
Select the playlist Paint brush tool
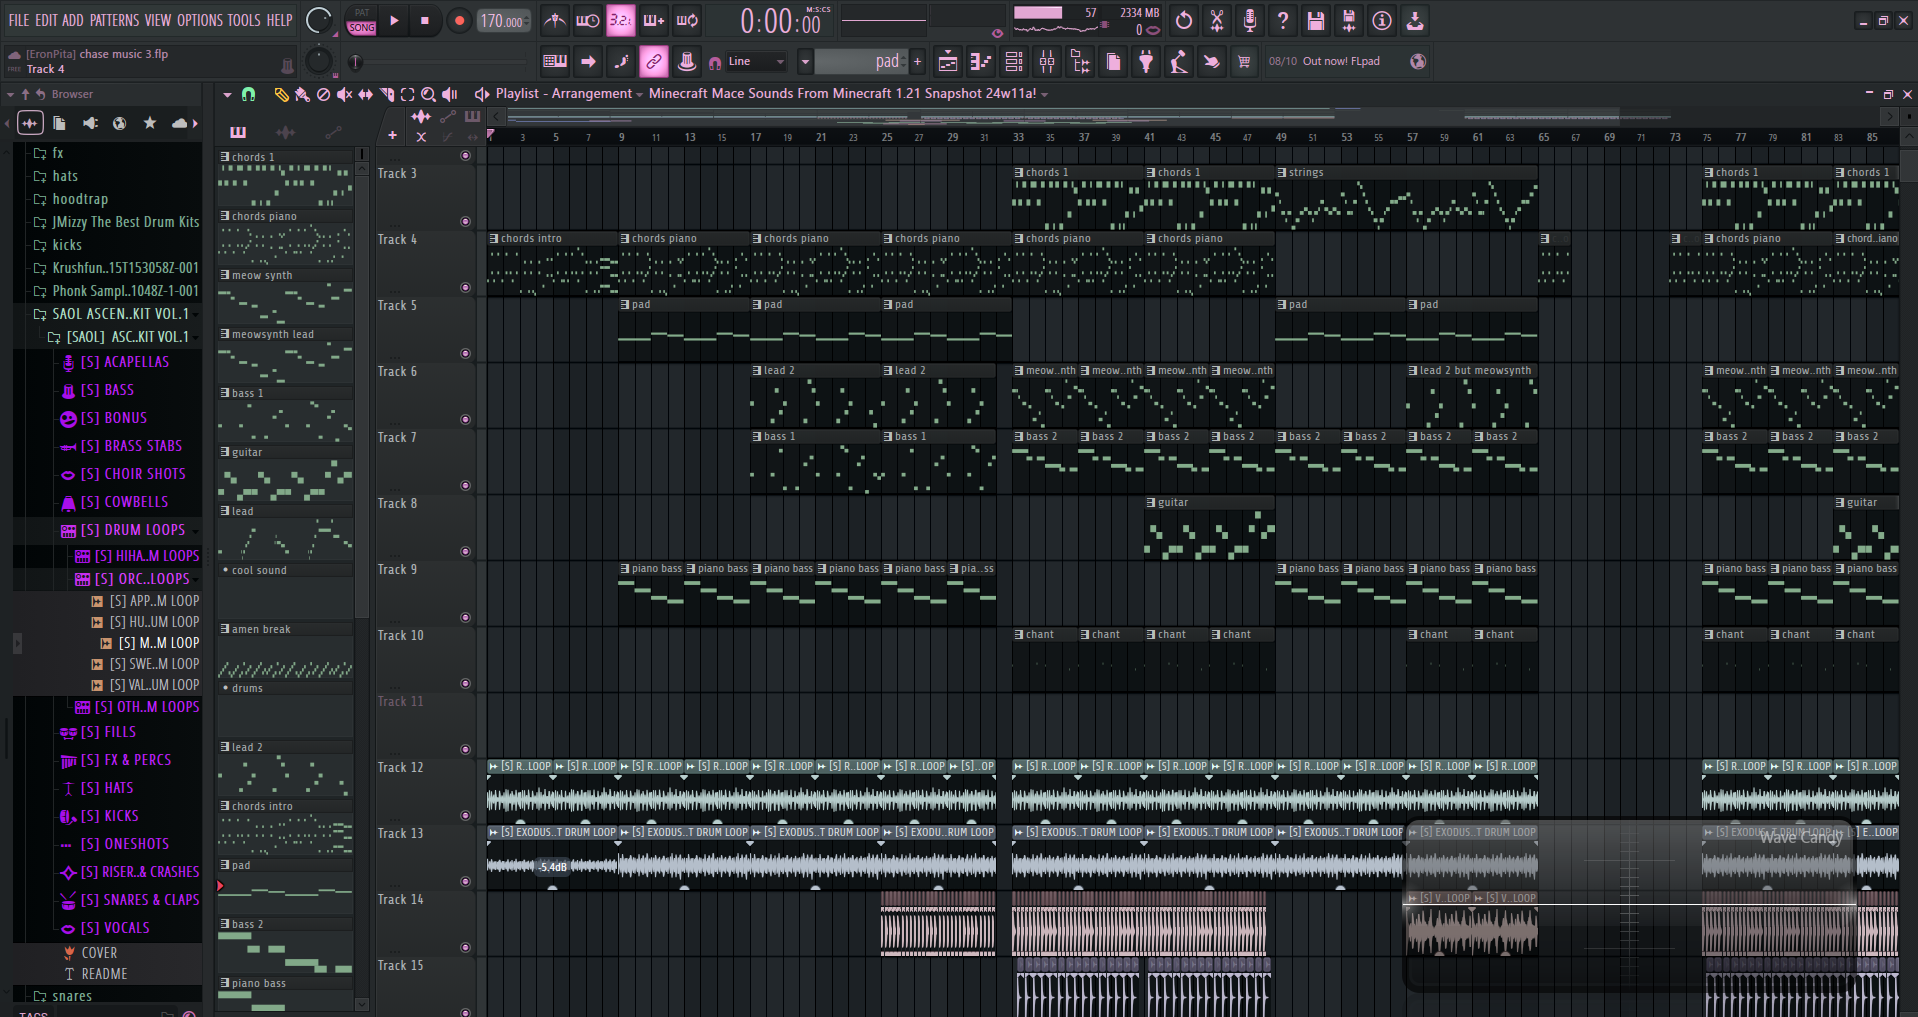(x=302, y=94)
